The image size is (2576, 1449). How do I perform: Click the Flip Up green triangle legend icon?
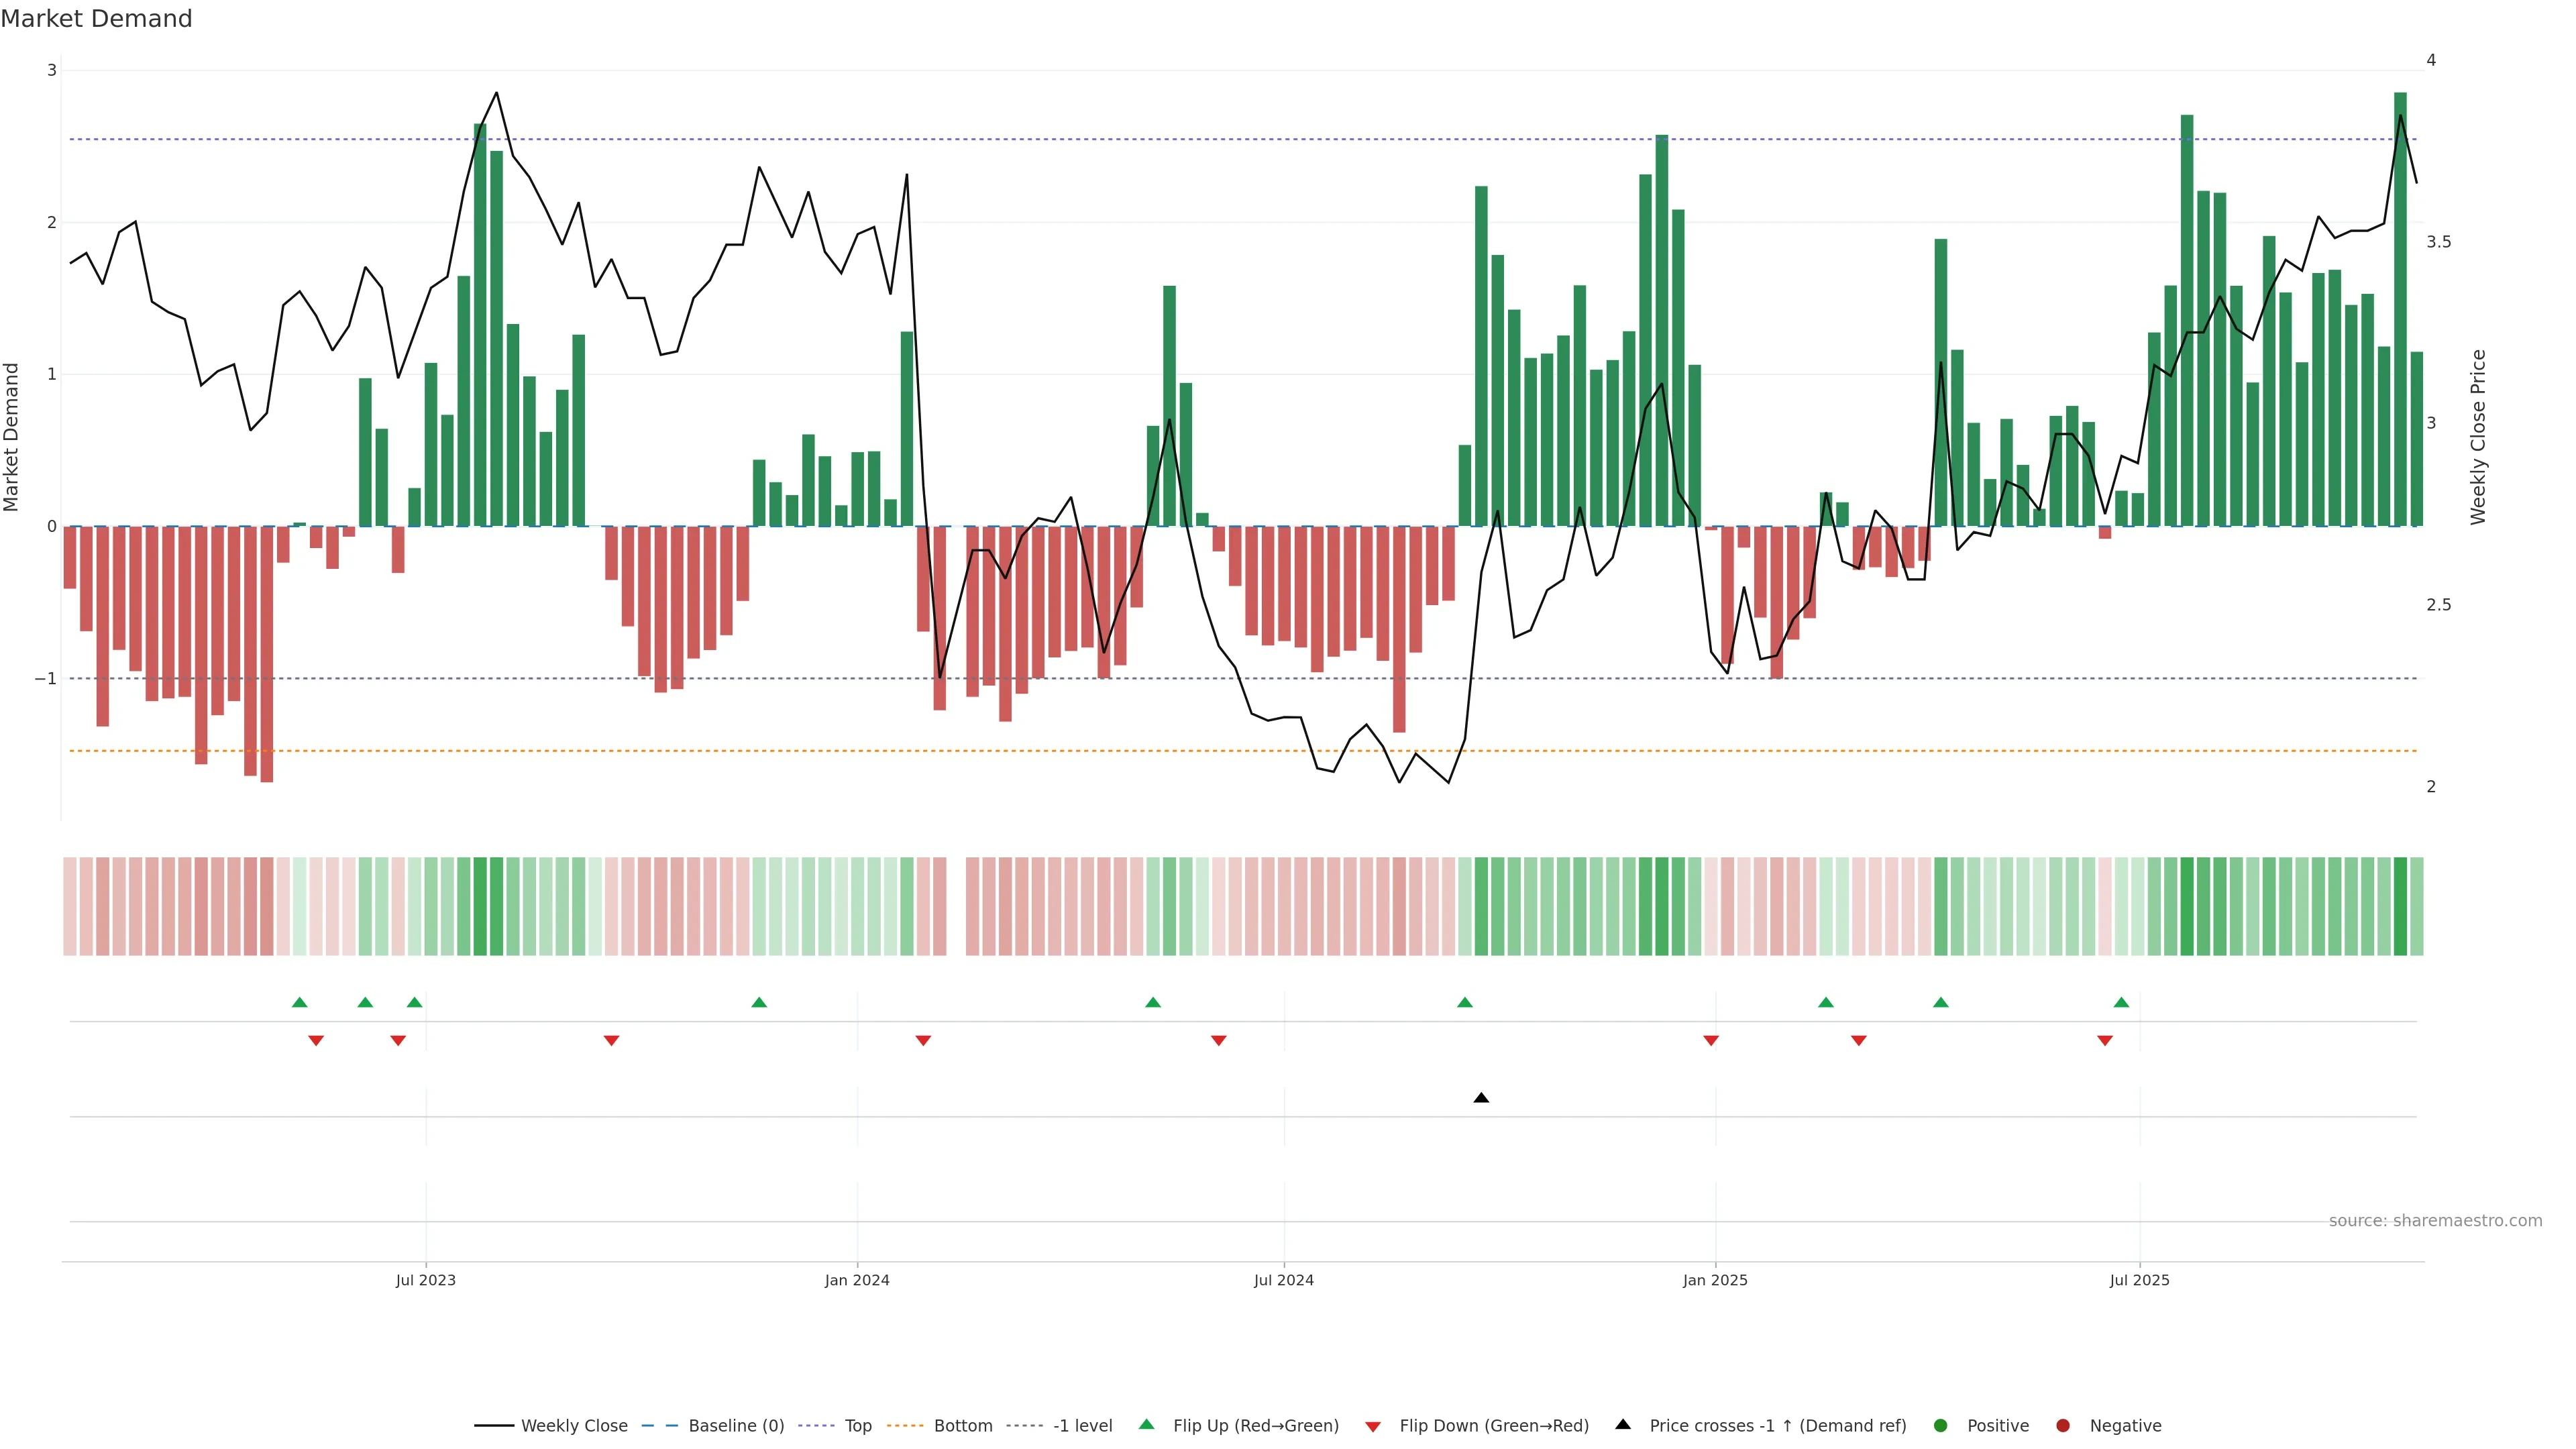coord(1147,1424)
